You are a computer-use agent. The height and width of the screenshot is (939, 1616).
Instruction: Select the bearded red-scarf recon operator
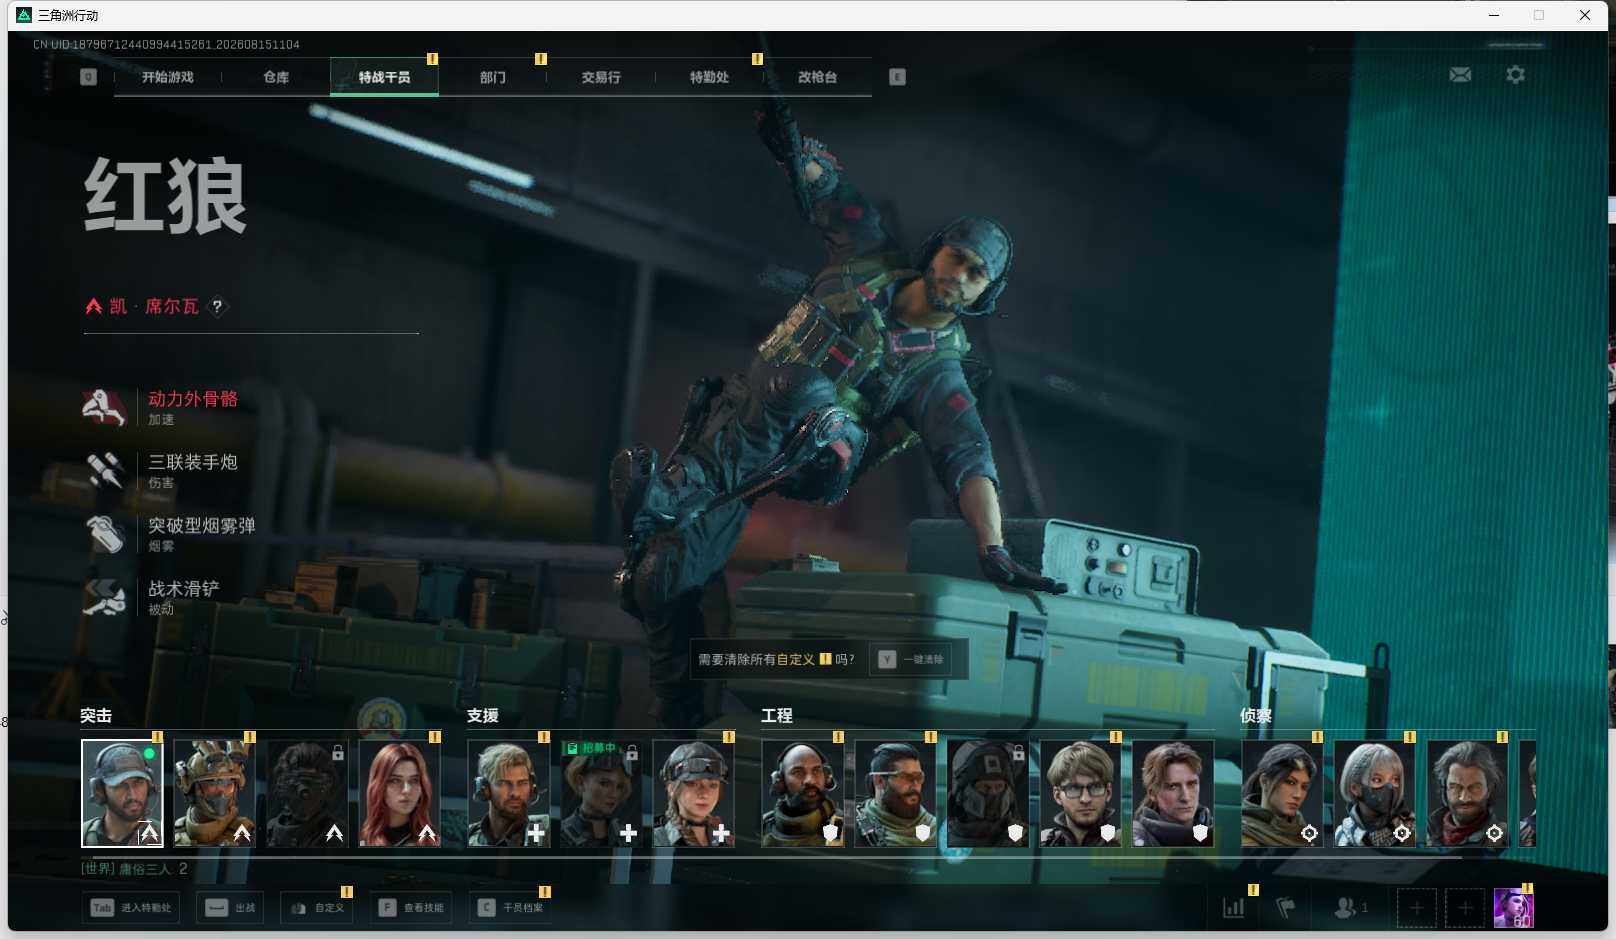[x=1467, y=793]
